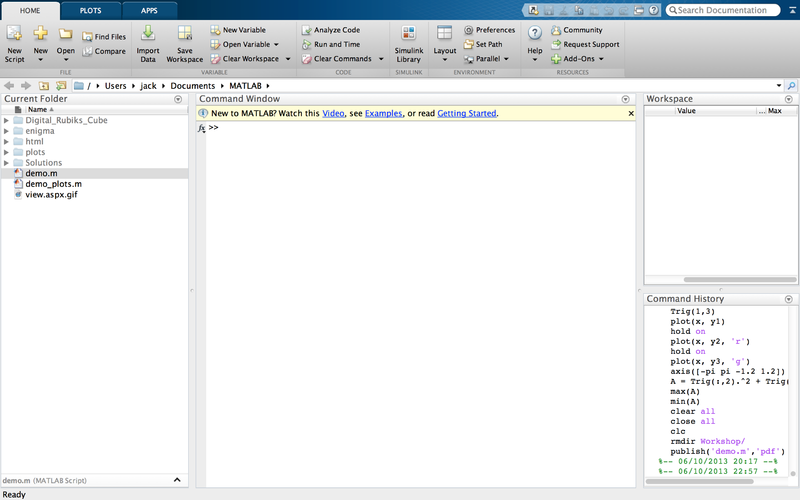Expand the enigma folder

[6, 131]
